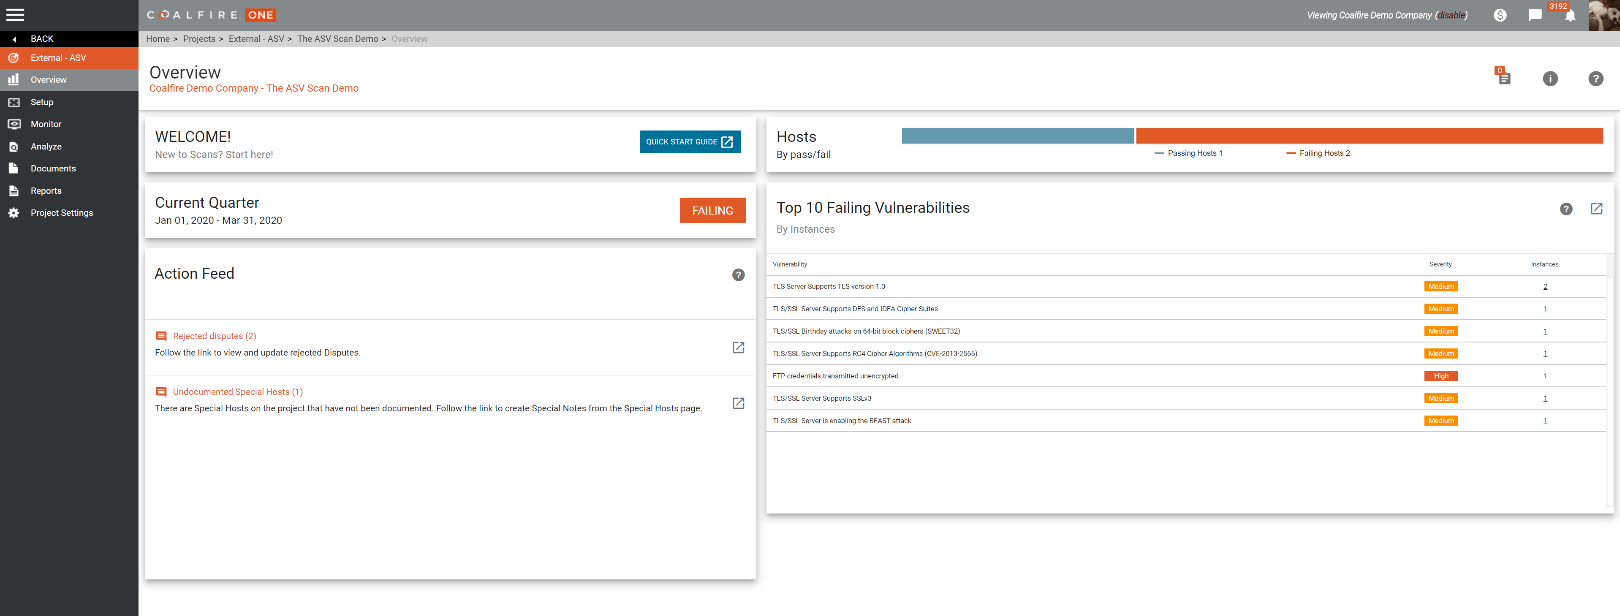1620x616 pixels.
Task: Click the Analyze magnifier document icon
Action: 13,146
